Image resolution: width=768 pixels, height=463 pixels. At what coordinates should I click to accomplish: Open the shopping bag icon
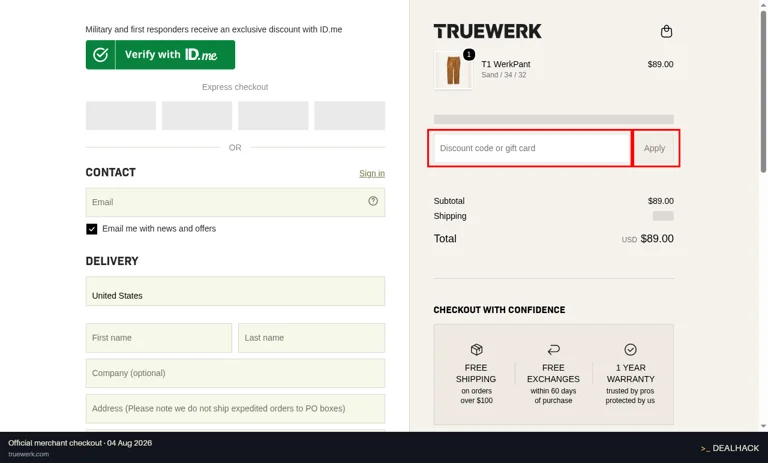[666, 31]
